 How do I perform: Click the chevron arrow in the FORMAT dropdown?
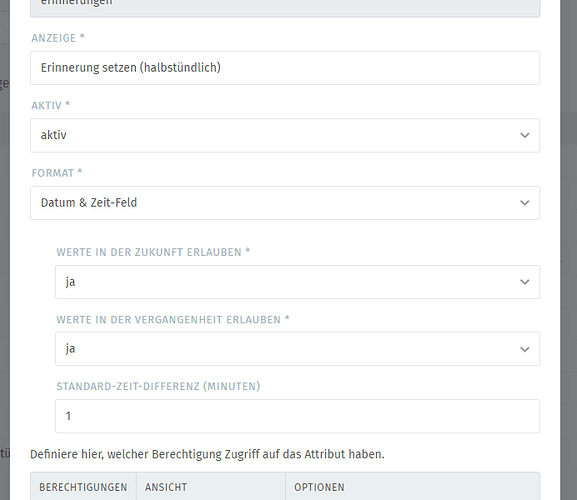click(525, 203)
